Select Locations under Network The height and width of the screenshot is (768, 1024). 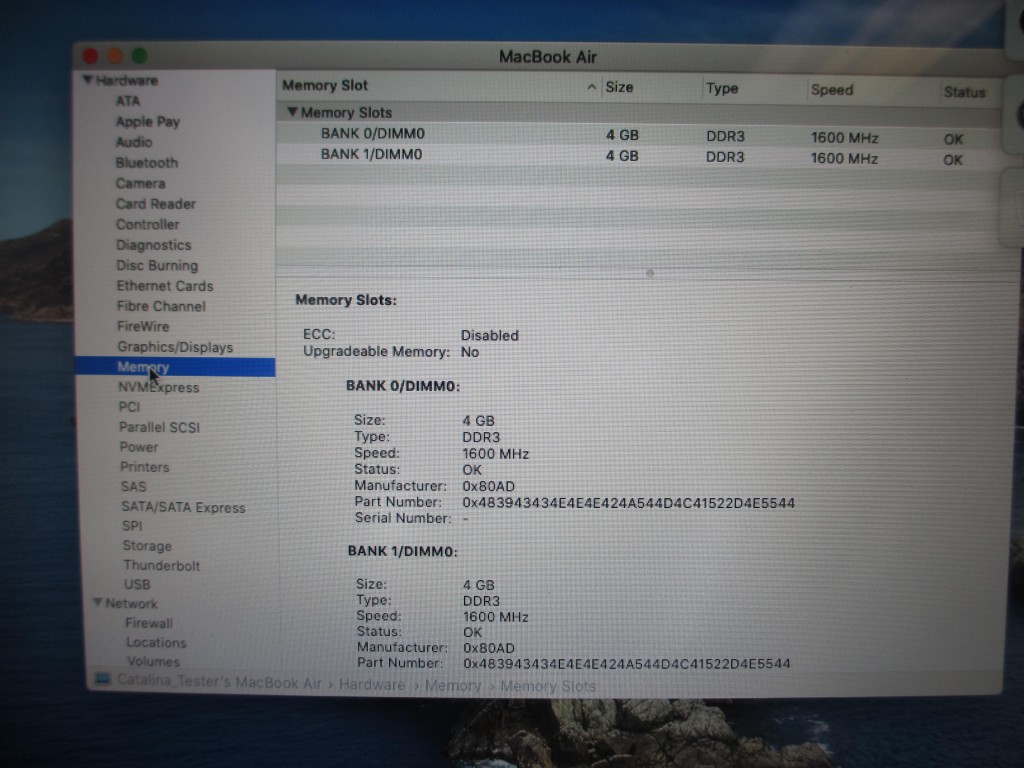pos(156,642)
